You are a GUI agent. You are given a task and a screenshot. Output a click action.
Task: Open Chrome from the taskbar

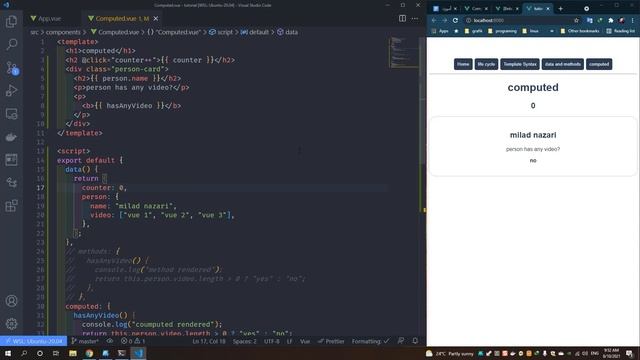(89, 353)
